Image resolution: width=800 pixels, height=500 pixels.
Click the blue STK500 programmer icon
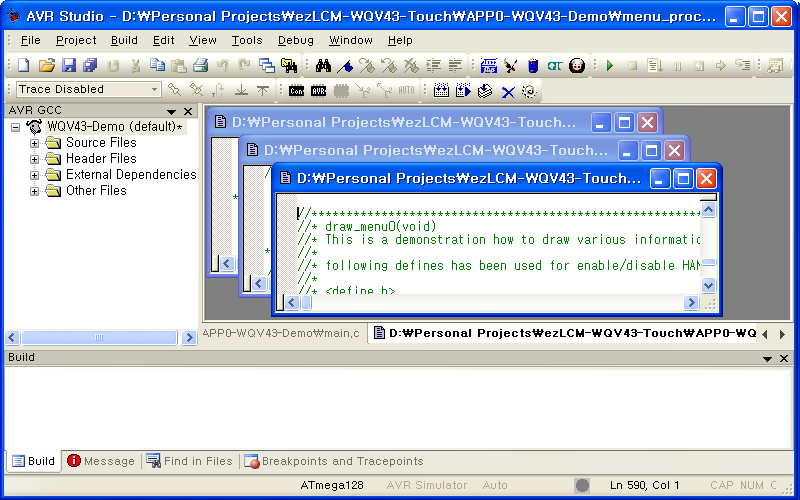pos(488,65)
